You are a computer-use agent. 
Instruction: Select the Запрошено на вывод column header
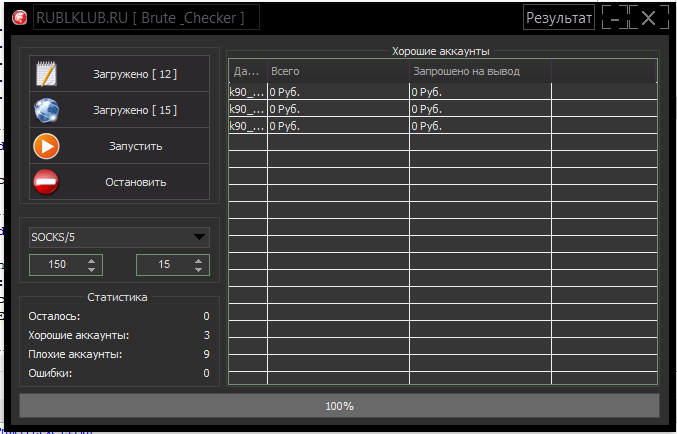[x=480, y=71]
